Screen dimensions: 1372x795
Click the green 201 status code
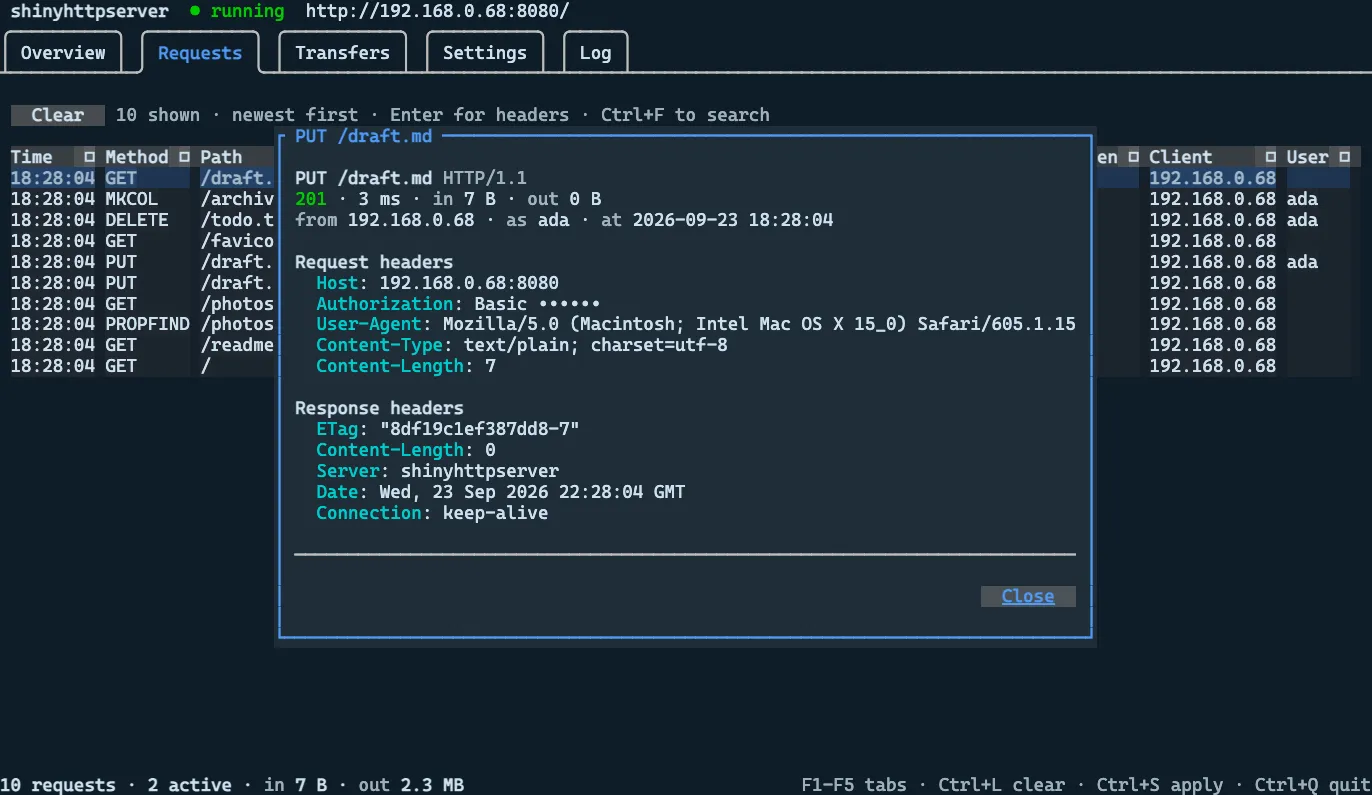pyautogui.click(x=311, y=199)
